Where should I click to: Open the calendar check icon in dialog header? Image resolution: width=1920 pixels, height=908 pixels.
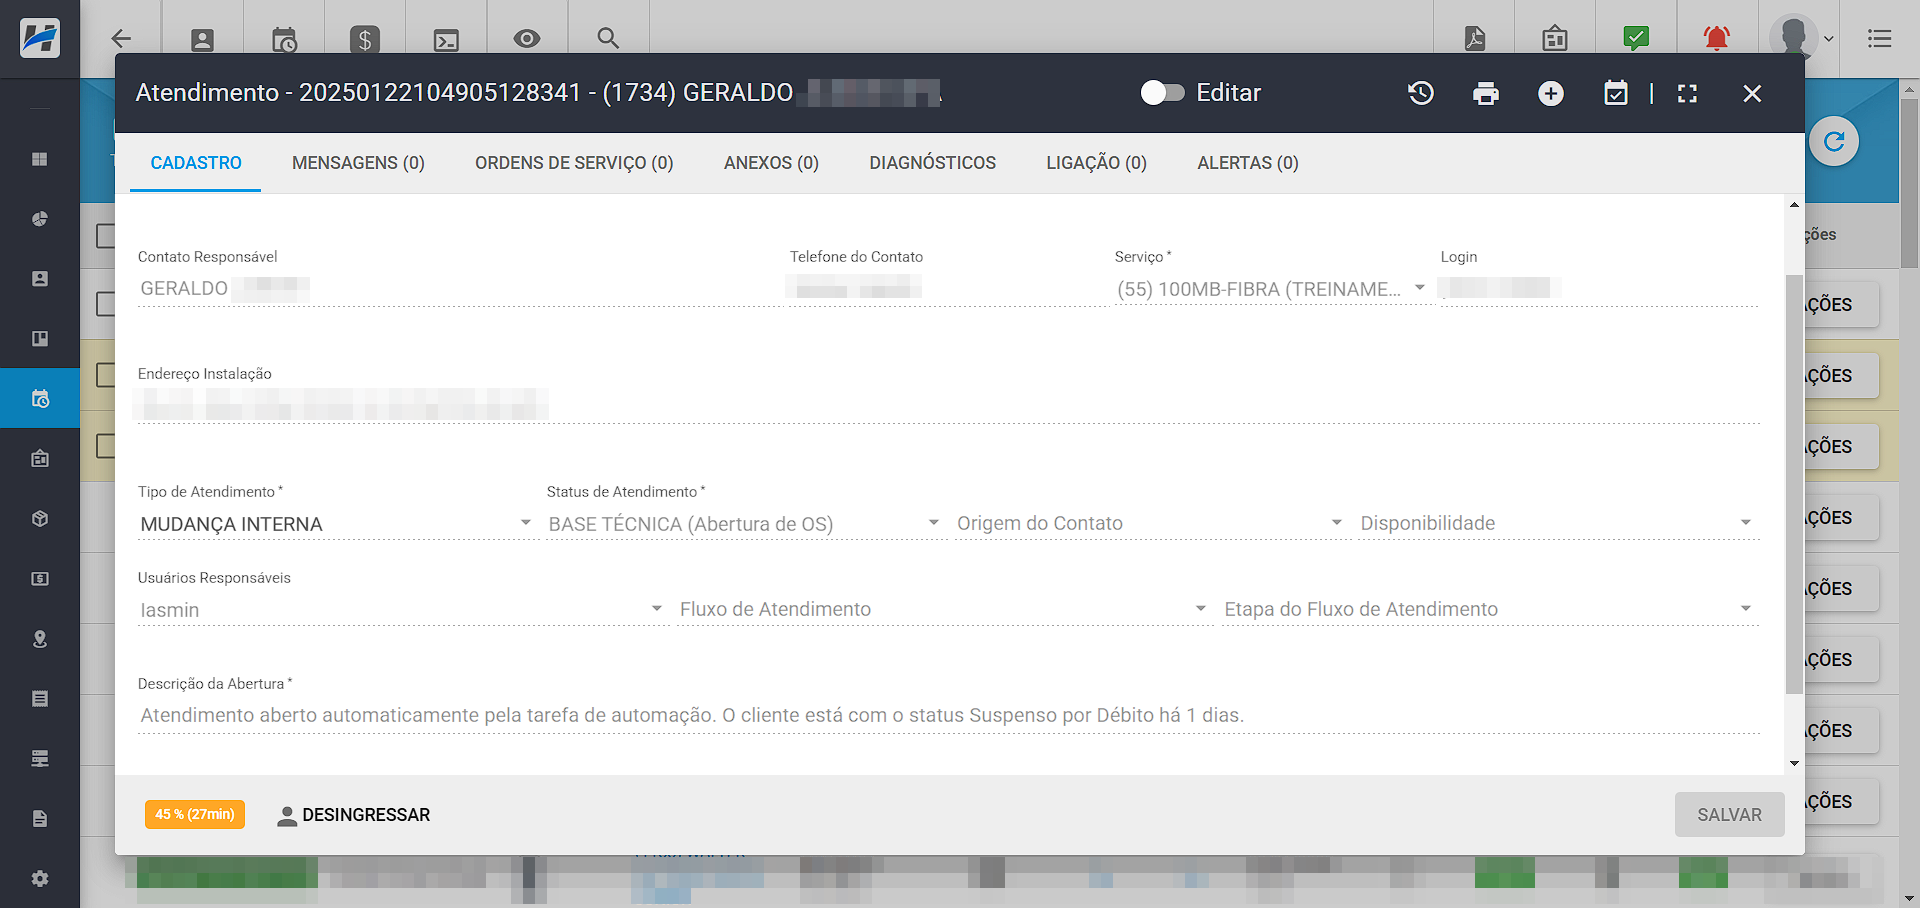1616,93
